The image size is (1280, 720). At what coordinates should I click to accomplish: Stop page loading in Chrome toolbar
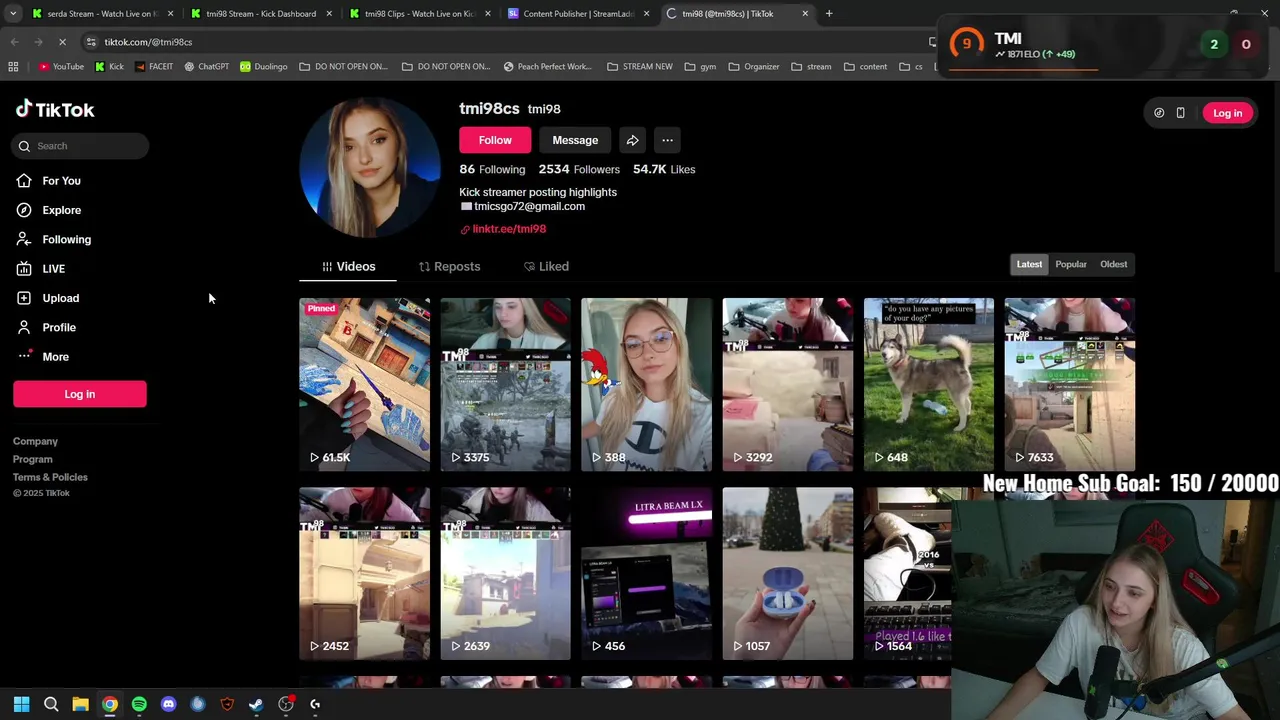(x=62, y=42)
